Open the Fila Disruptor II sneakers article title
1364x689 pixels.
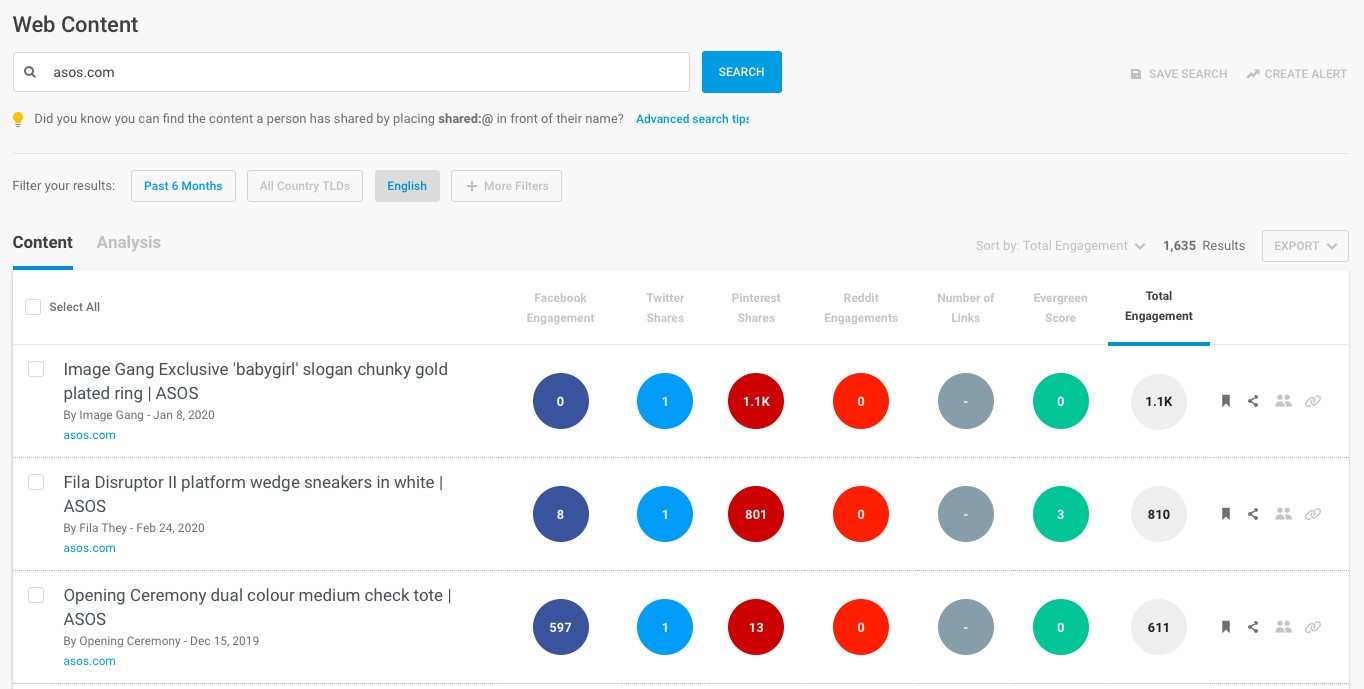tap(253, 494)
